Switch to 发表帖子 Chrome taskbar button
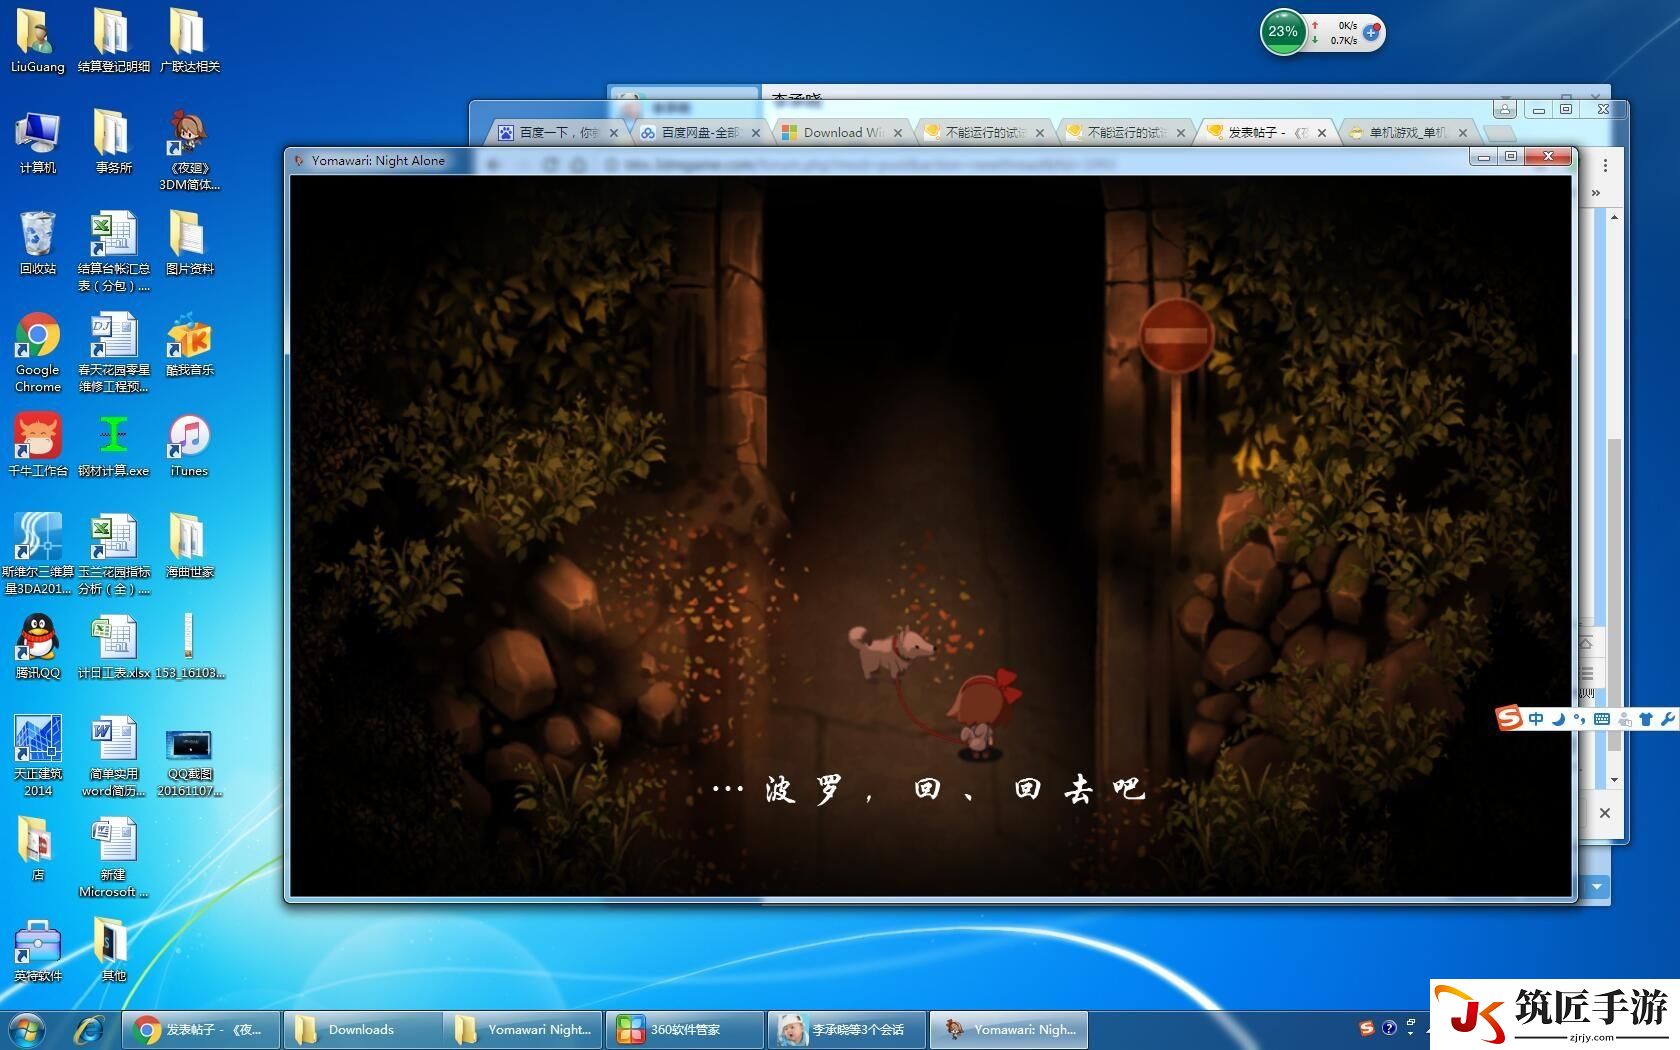 pyautogui.click(x=201, y=1029)
